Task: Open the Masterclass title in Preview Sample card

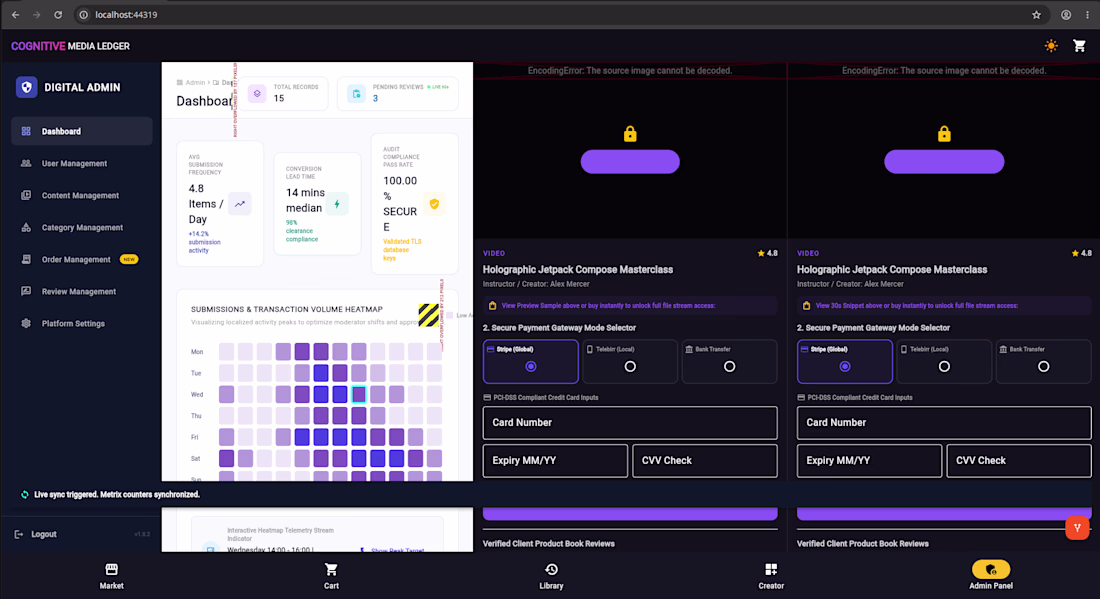Action: 577,269
